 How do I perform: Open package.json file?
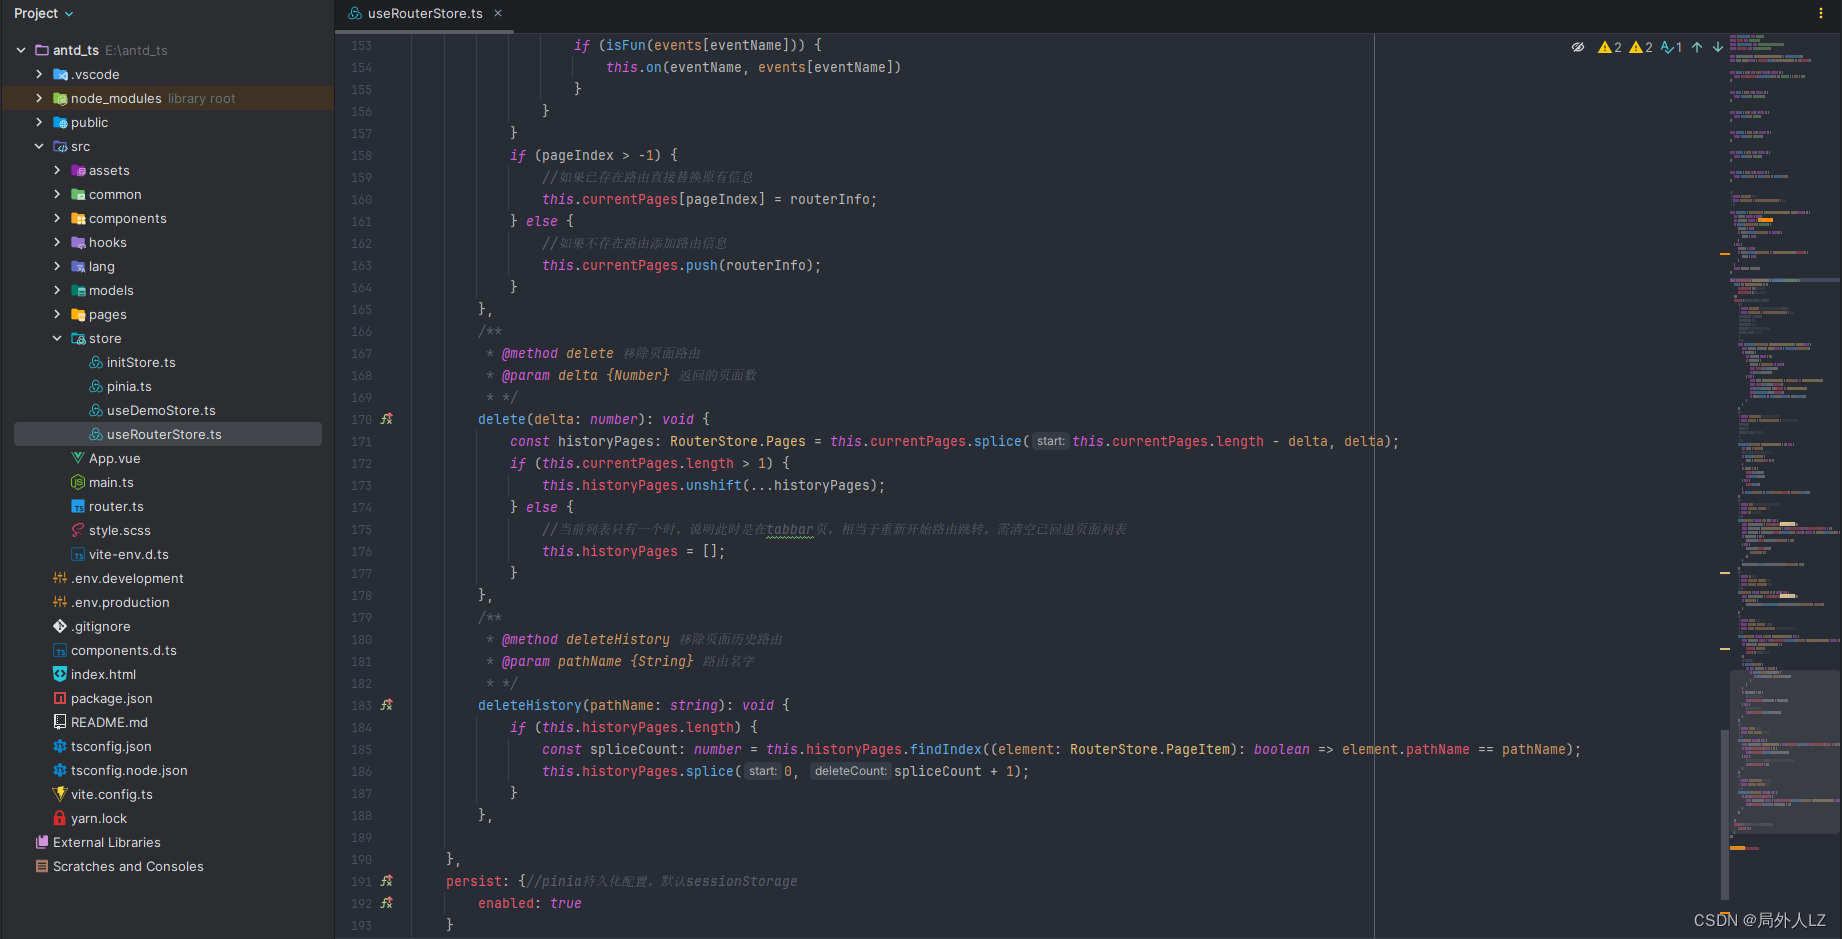(111, 698)
